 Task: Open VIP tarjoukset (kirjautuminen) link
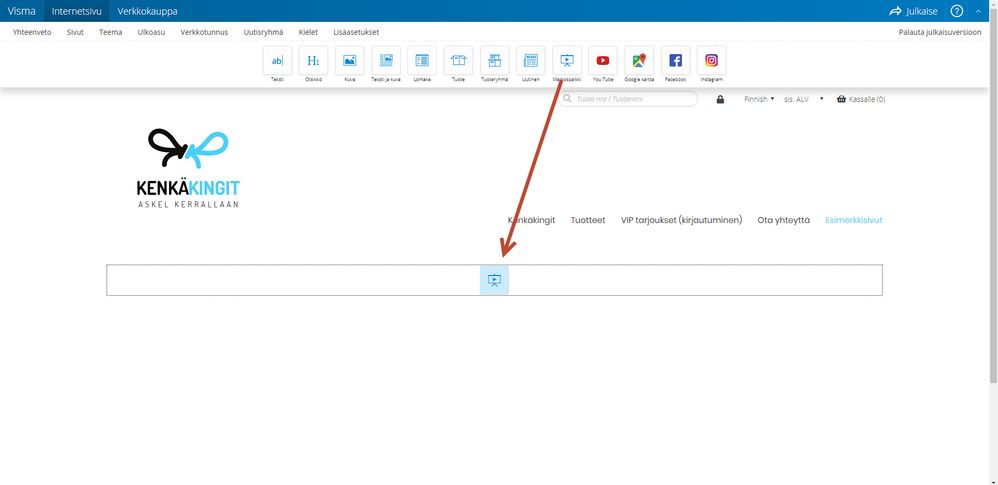tap(682, 220)
